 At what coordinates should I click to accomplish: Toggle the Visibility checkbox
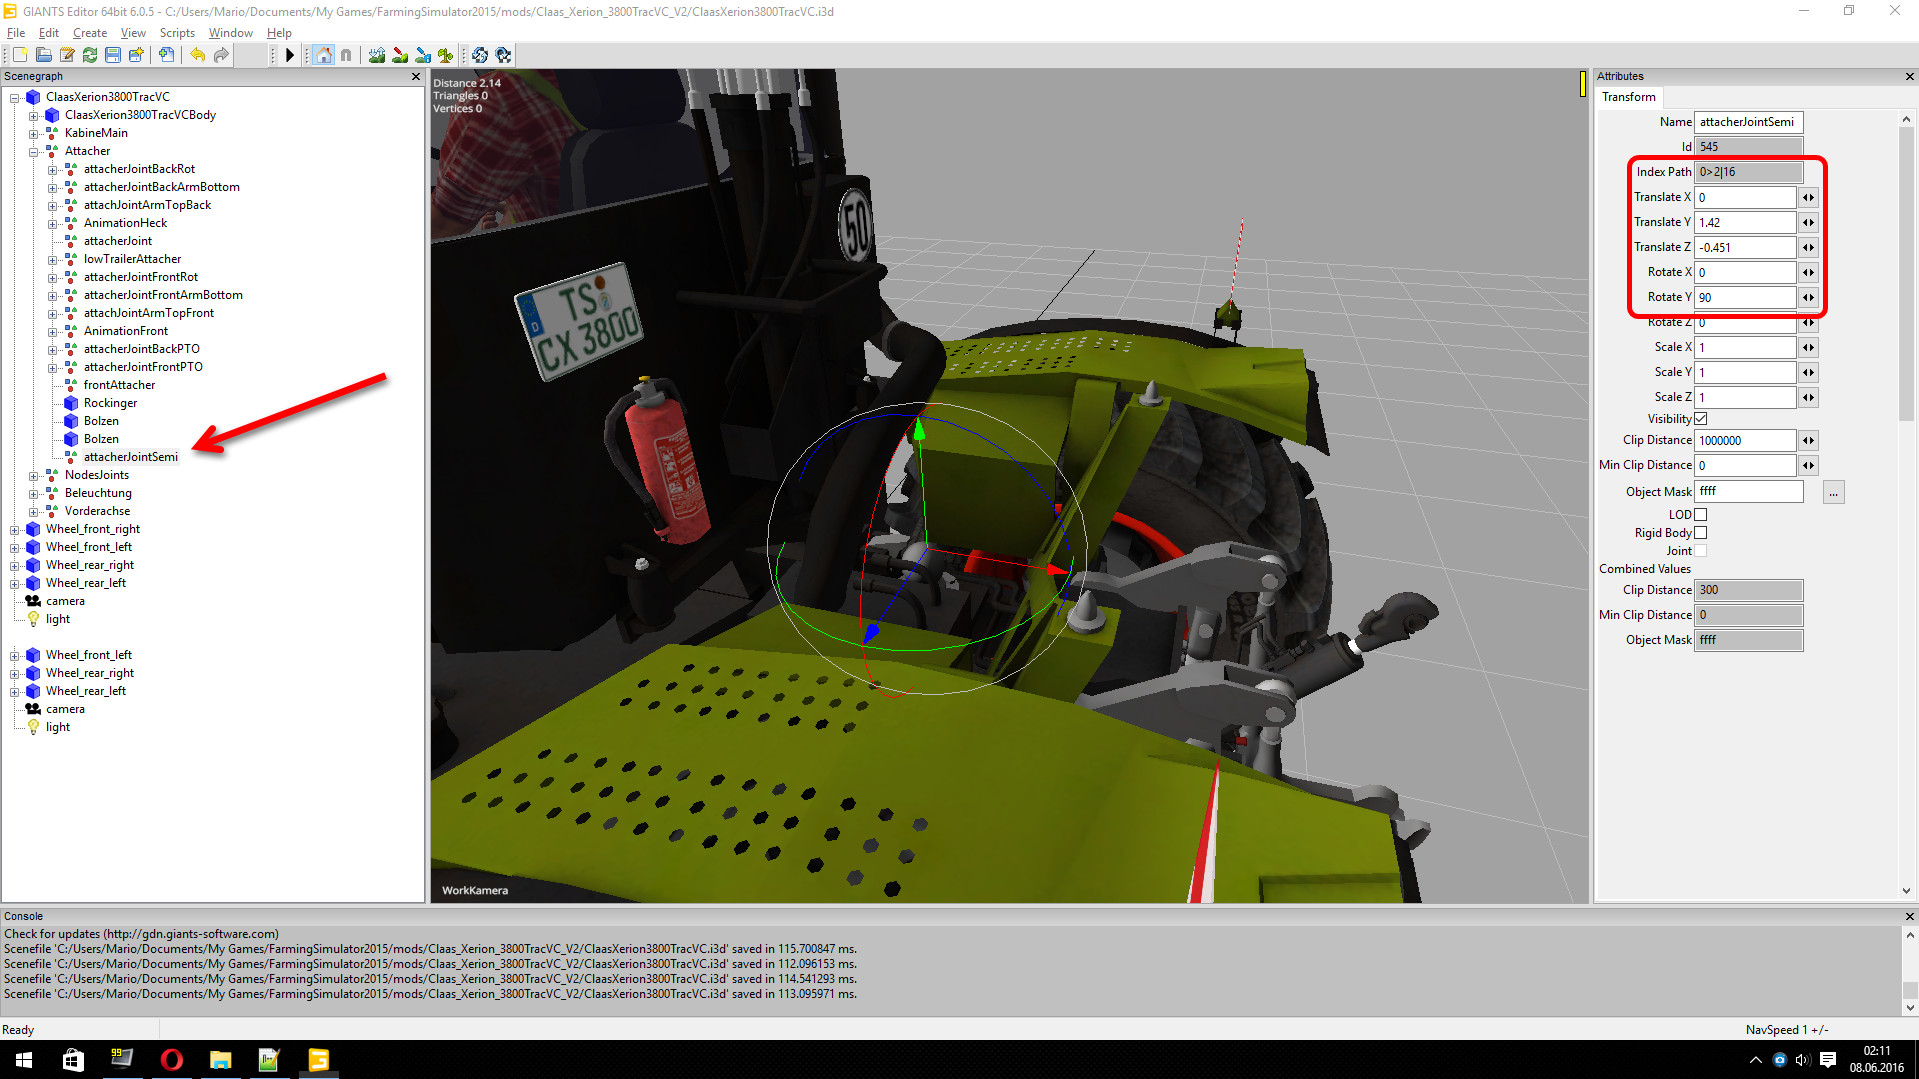click(1701, 419)
